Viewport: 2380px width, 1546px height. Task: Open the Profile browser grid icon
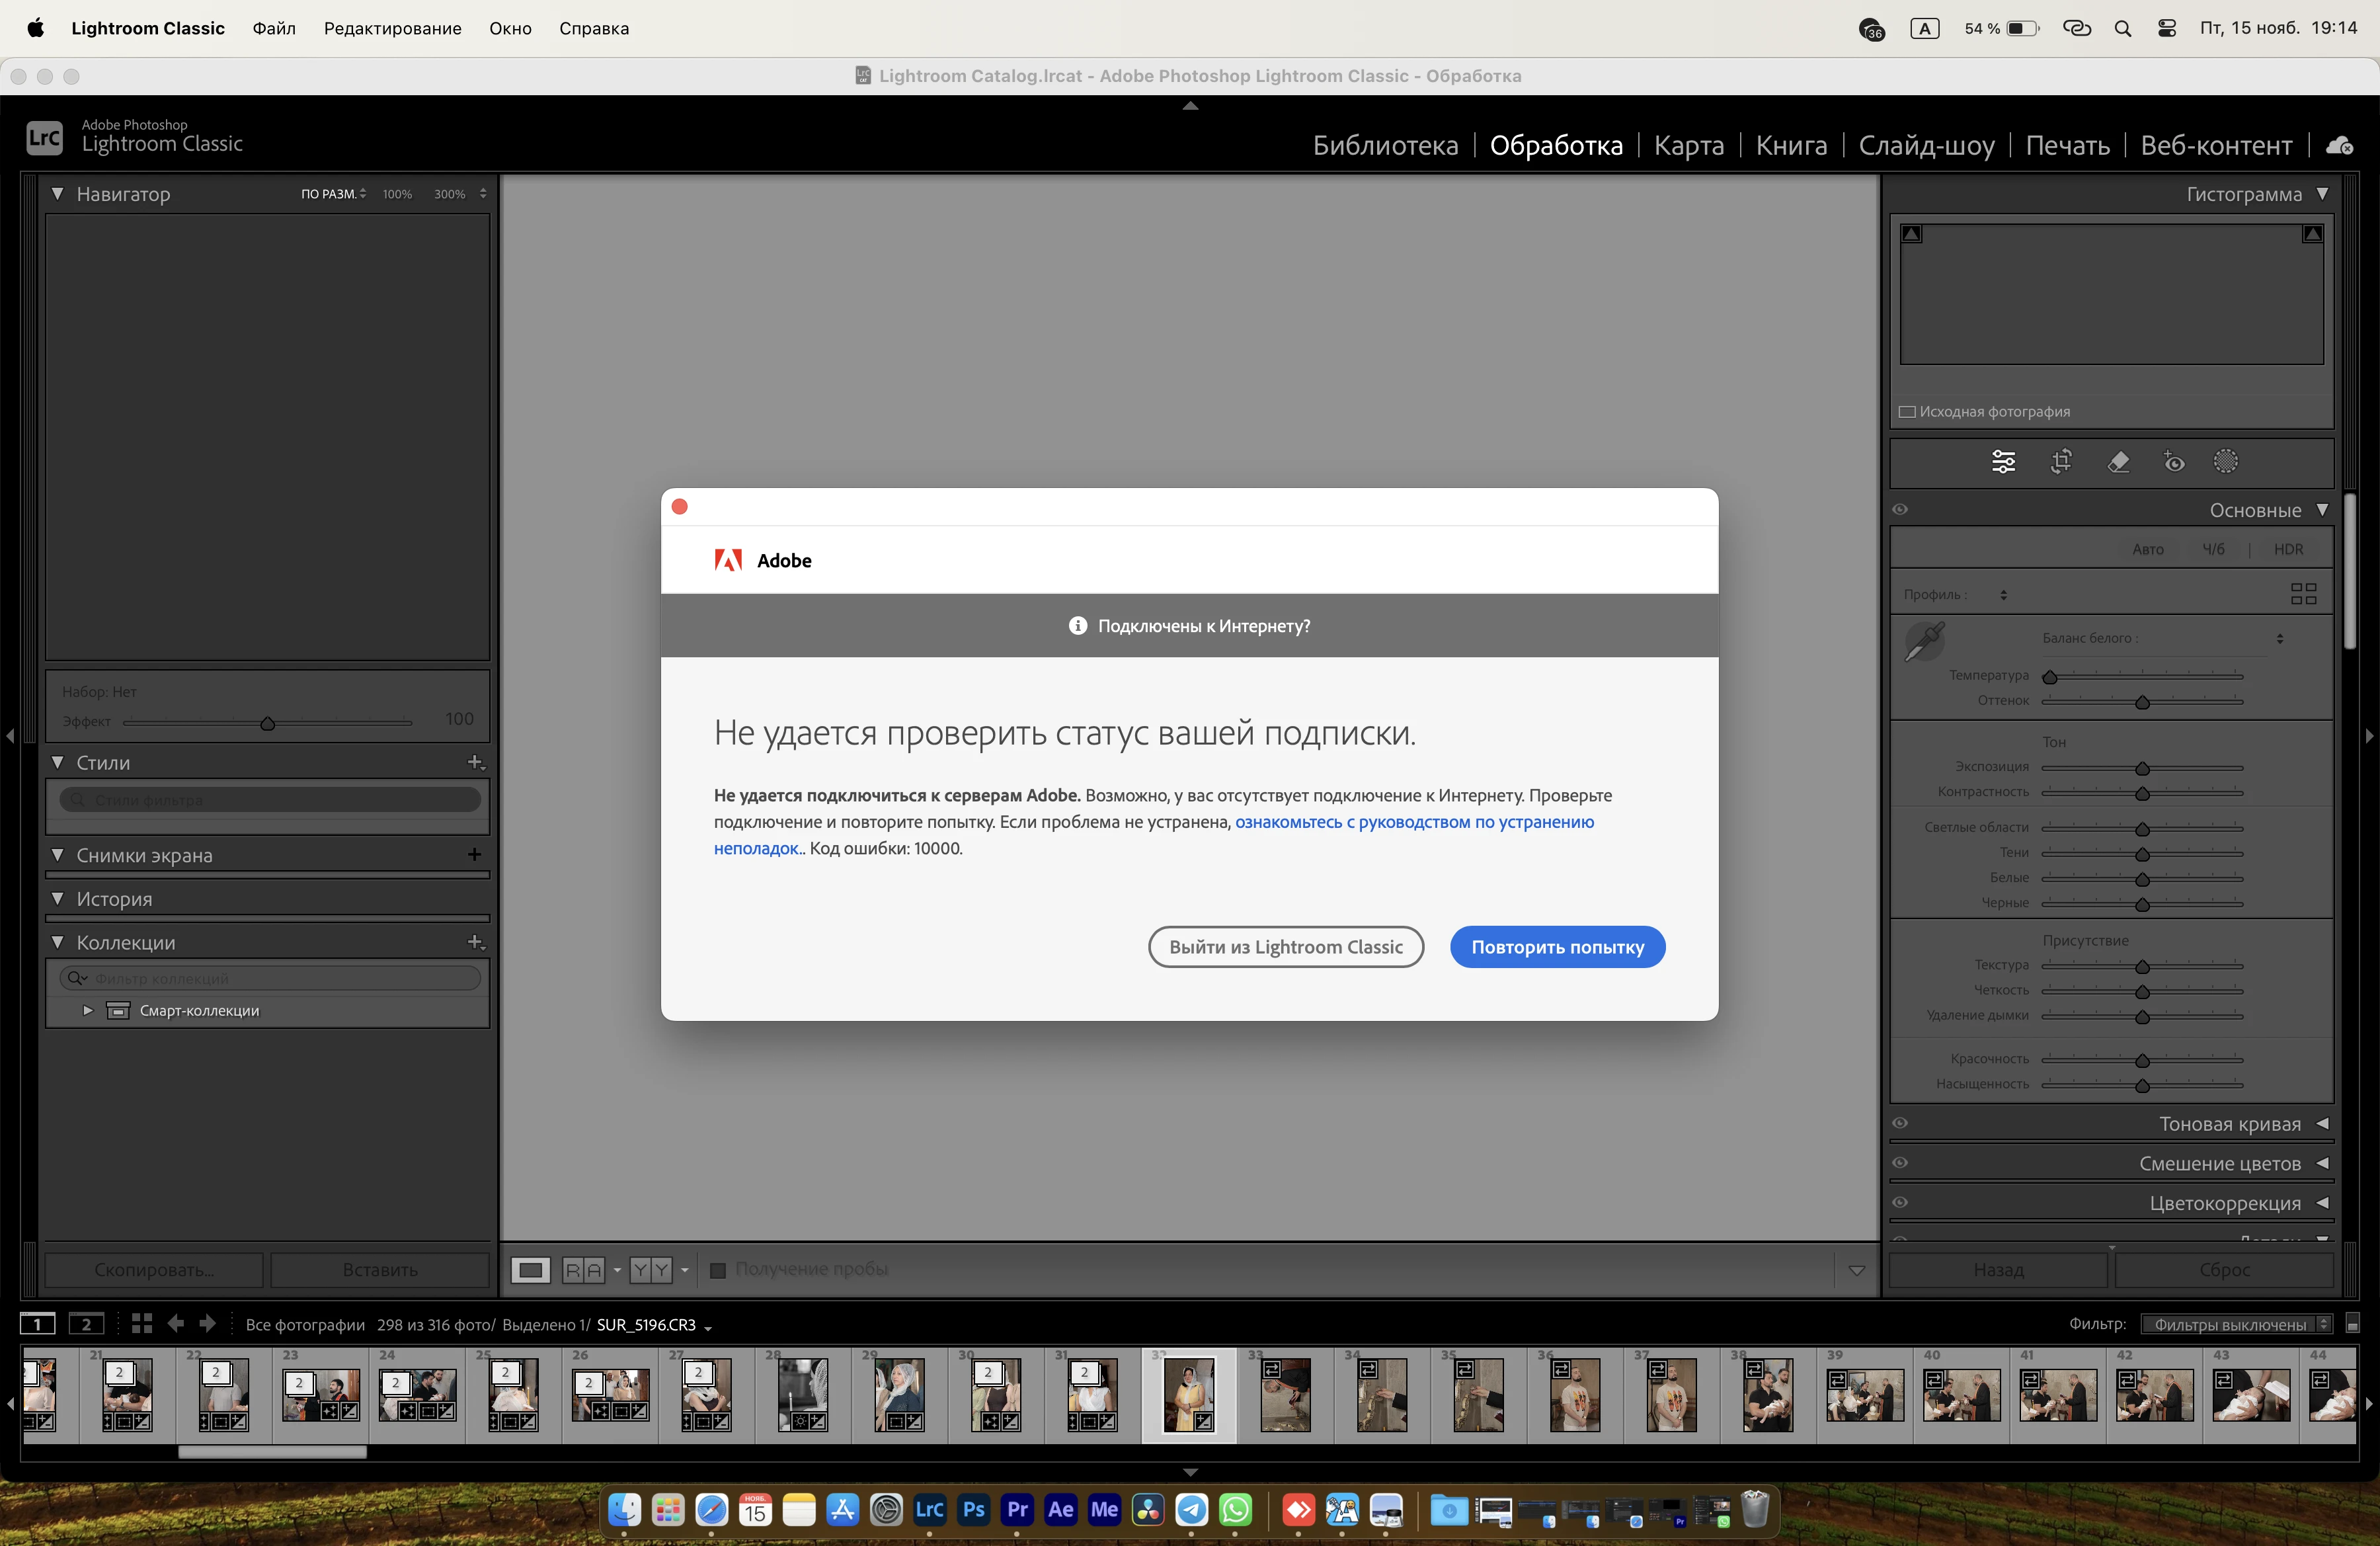[2303, 594]
